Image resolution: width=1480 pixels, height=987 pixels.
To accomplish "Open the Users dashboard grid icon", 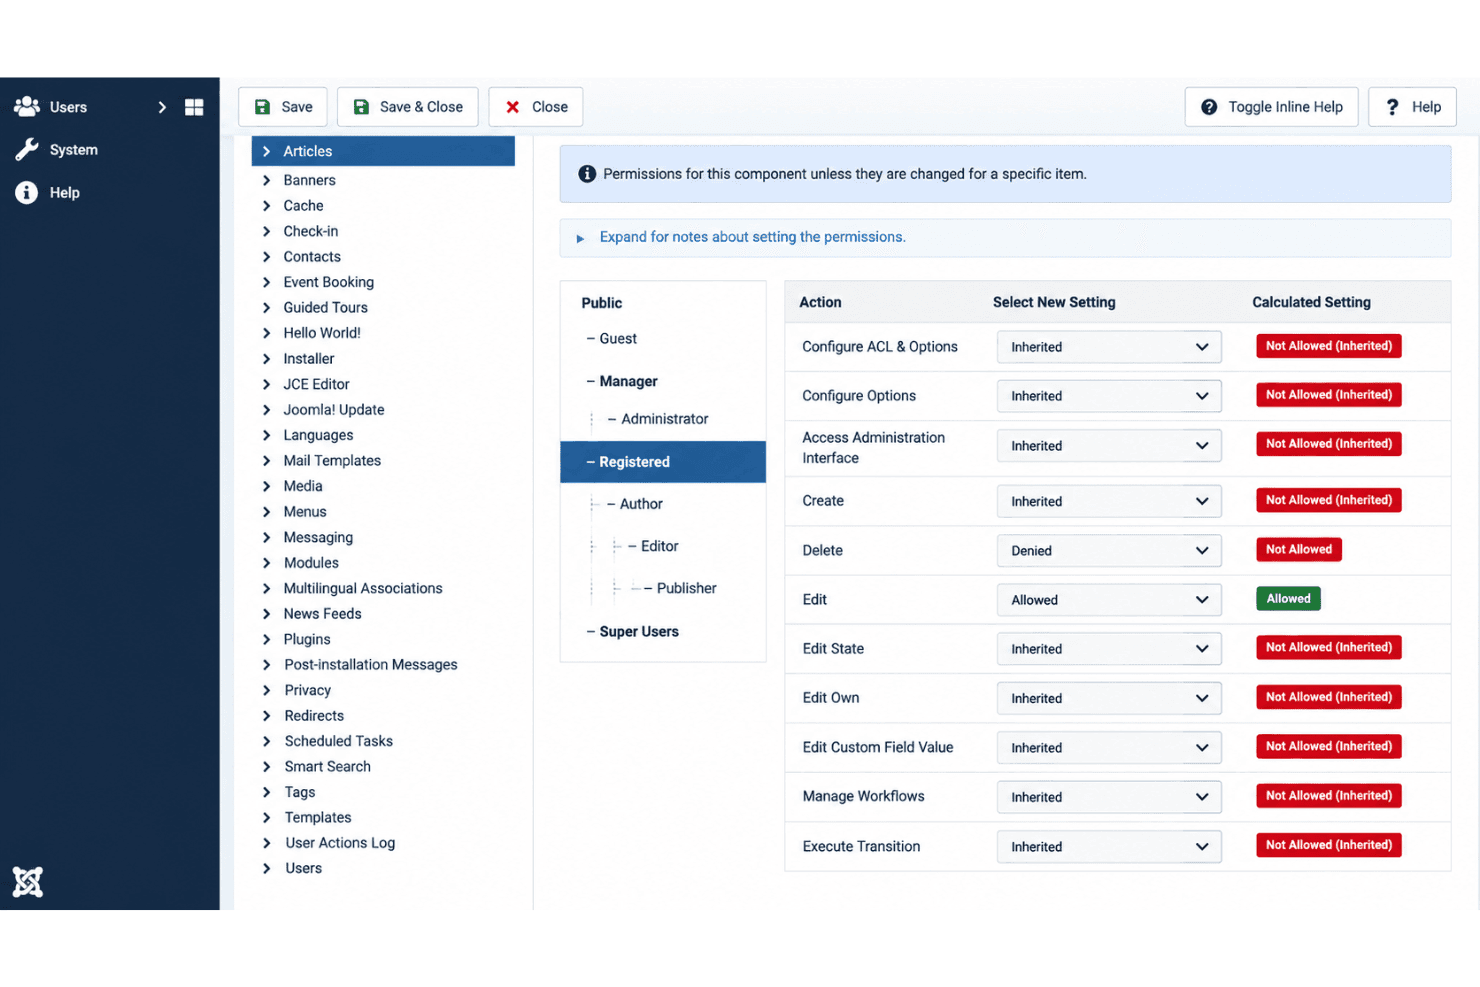I will (194, 107).
